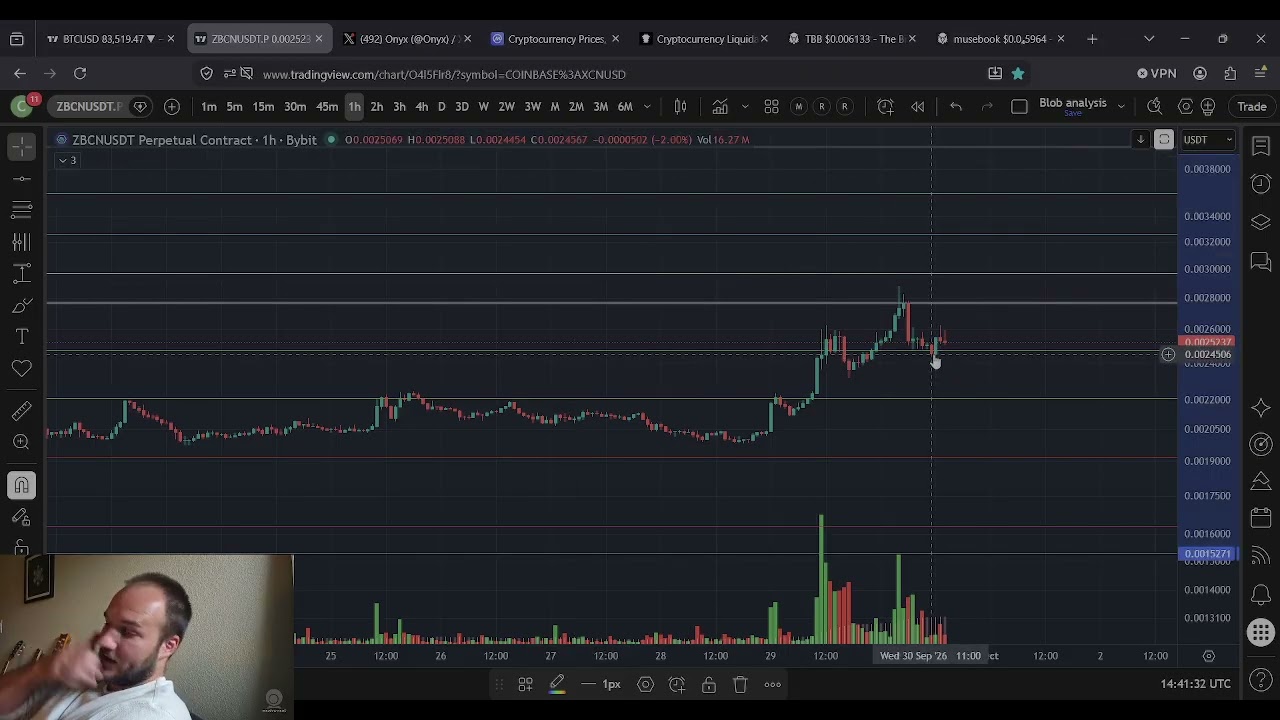Switch to the BTCUSD browser tab

(111, 39)
